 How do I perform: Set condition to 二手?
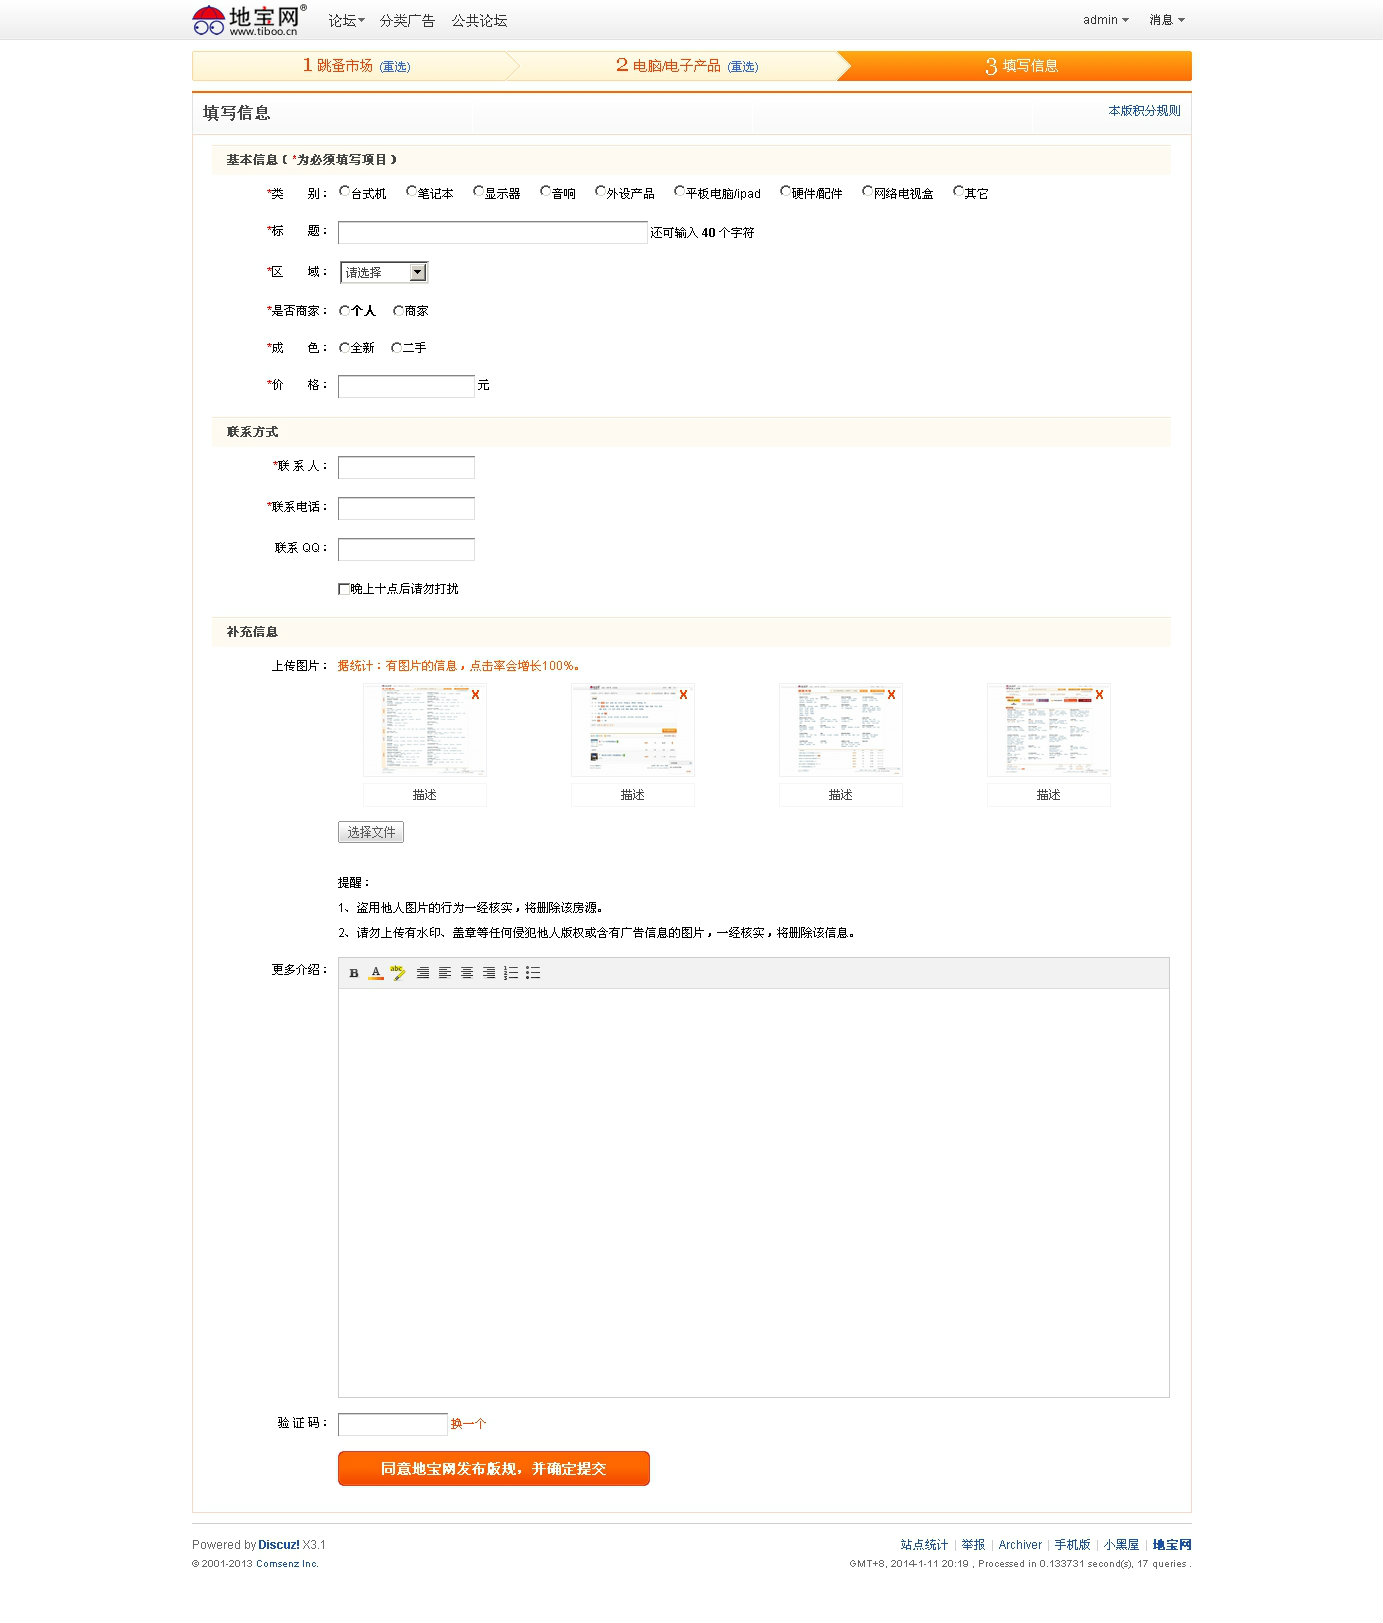[x=396, y=348]
